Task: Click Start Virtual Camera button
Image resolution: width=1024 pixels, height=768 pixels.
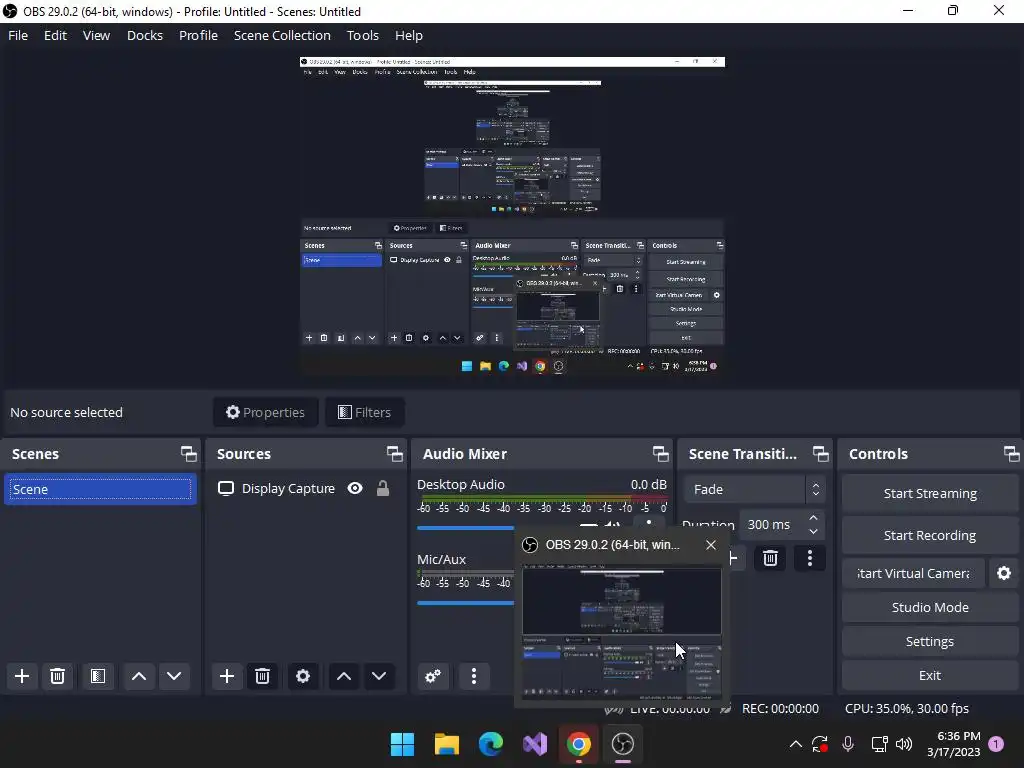Action: click(913, 573)
